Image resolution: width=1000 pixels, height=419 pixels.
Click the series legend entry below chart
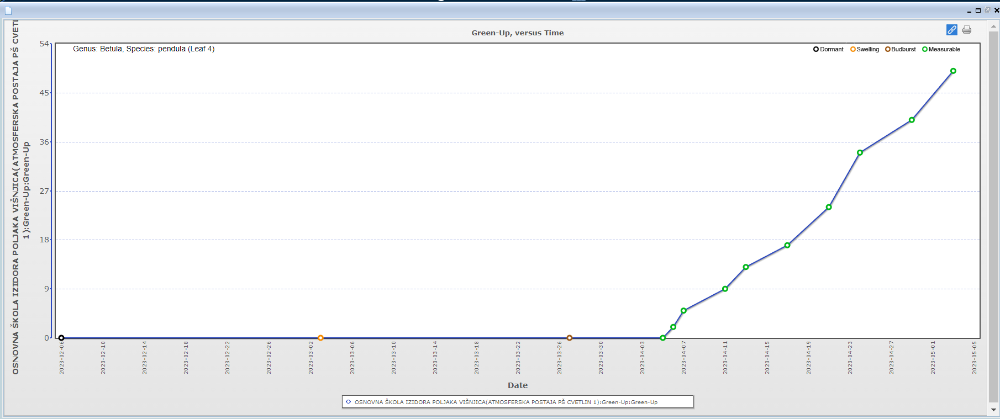[x=516, y=401]
